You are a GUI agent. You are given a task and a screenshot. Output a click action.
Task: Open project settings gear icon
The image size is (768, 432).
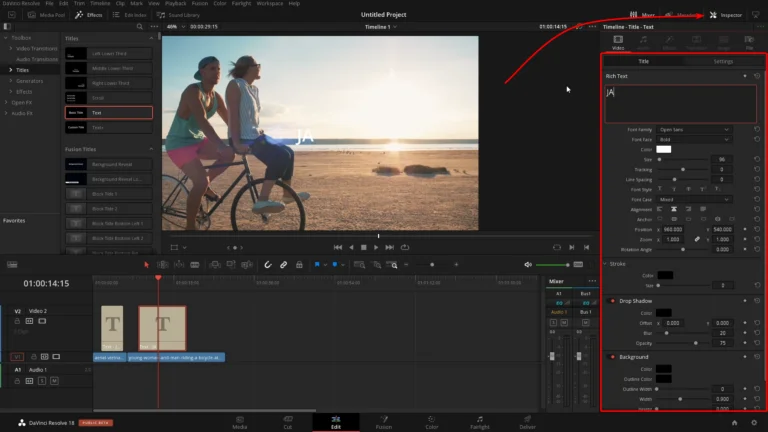point(754,423)
